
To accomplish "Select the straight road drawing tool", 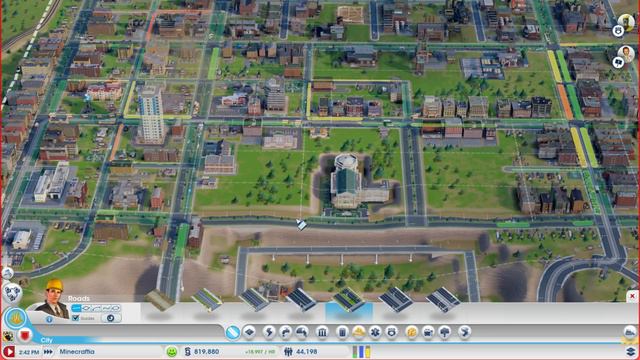I will tap(76, 308).
